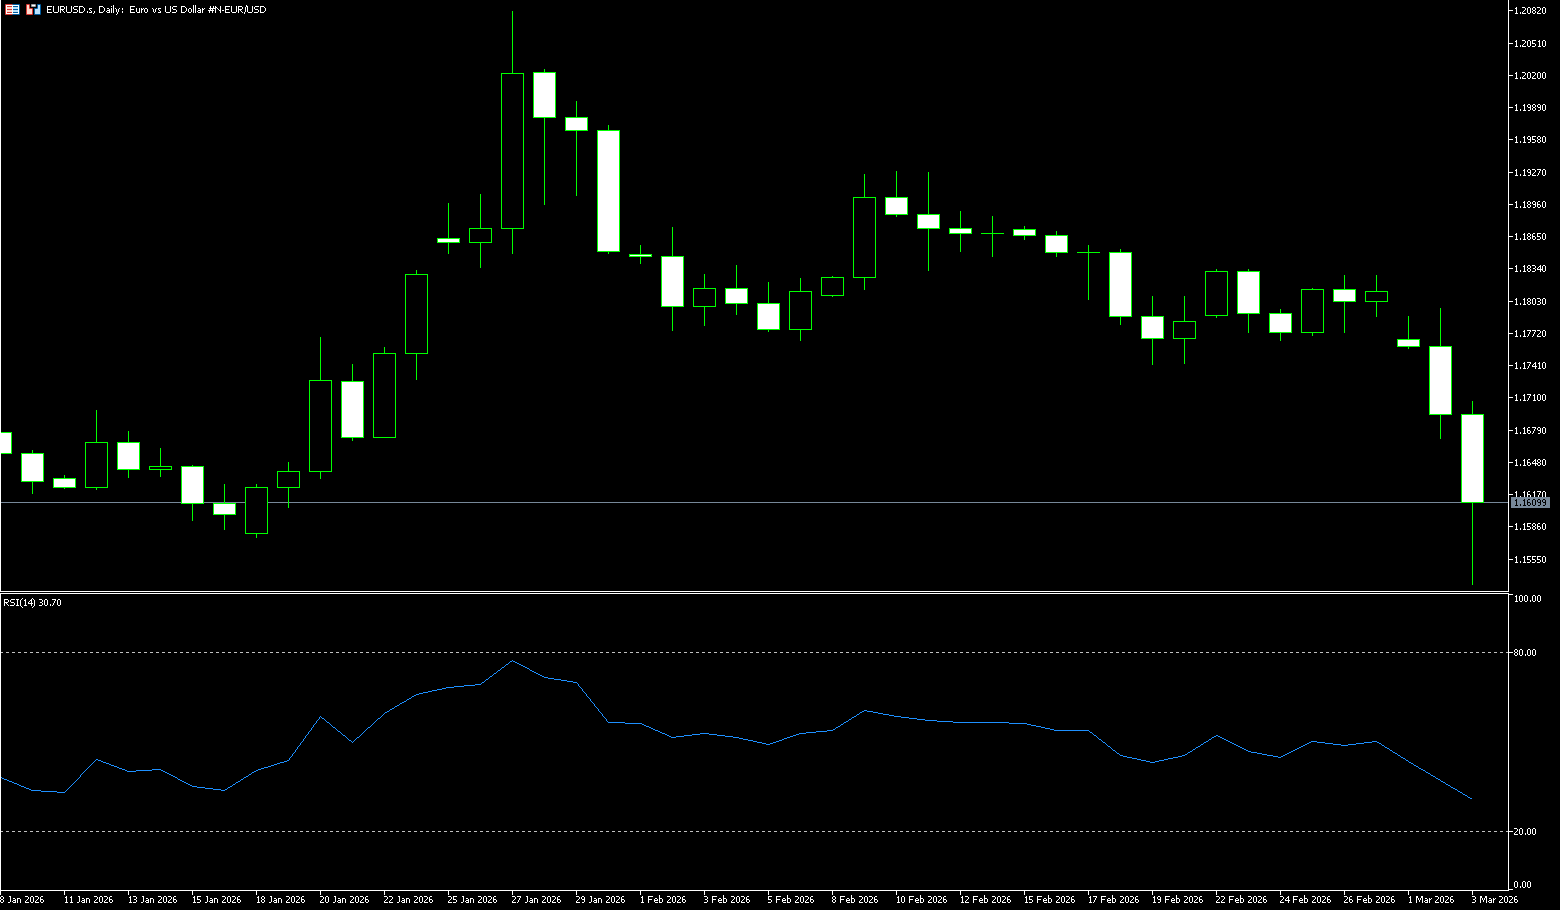This screenshot has height=910, width=1560.
Task: Select the RSI(14) 30.70 indicator label
Action: (x=32, y=603)
